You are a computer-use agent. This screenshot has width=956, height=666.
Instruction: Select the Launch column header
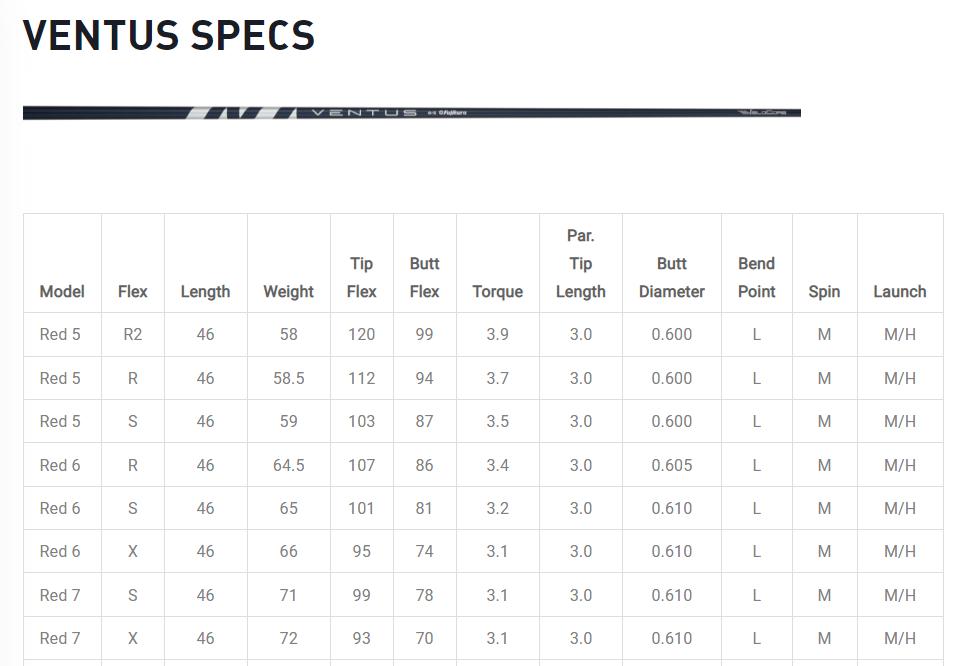(x=899, y=292)
